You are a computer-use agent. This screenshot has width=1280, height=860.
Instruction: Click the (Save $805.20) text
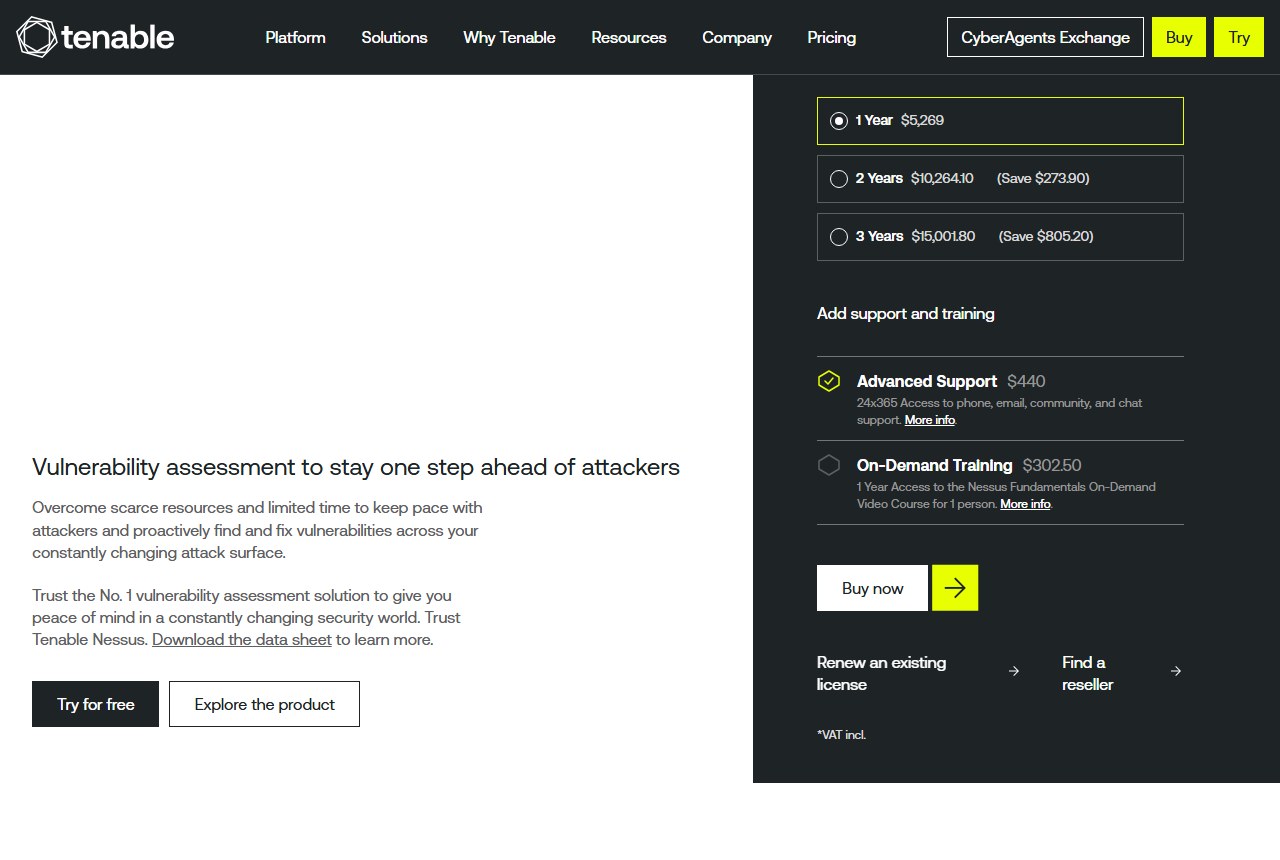click(x=1046, y=236)
